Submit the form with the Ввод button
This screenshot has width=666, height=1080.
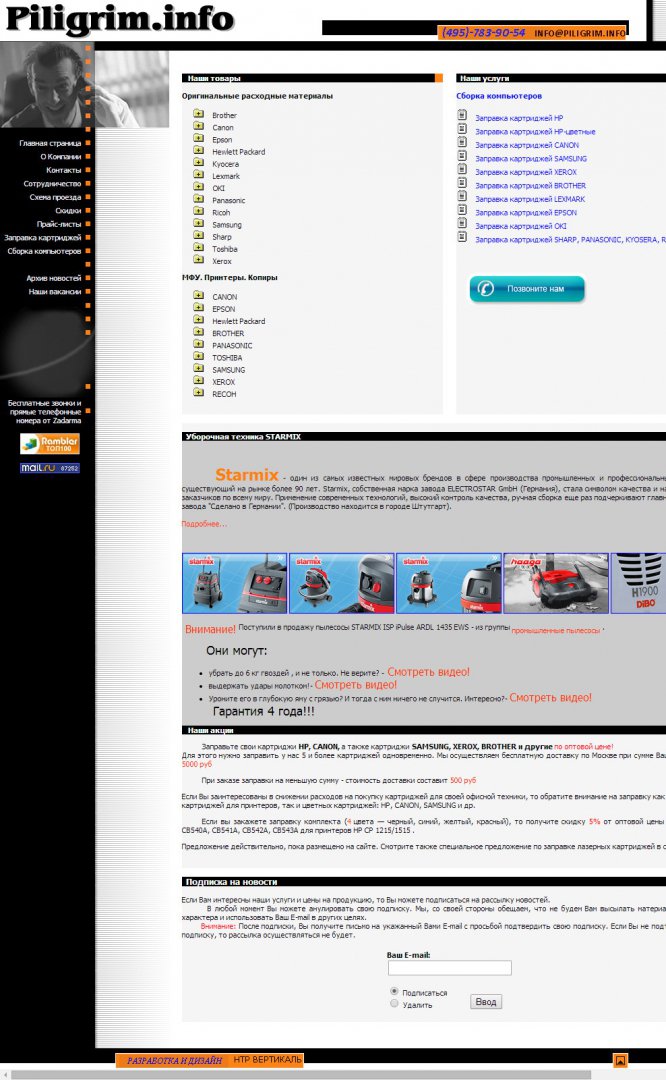486,1001
